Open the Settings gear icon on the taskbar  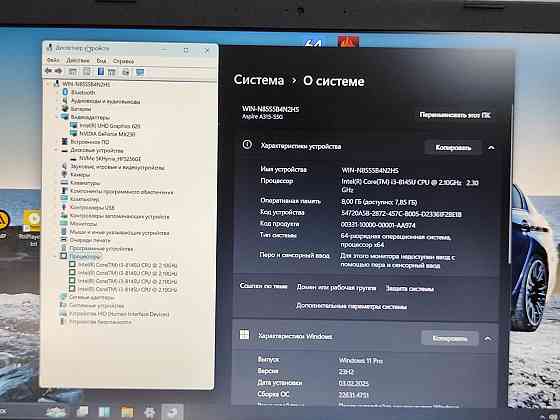point(149,412)
